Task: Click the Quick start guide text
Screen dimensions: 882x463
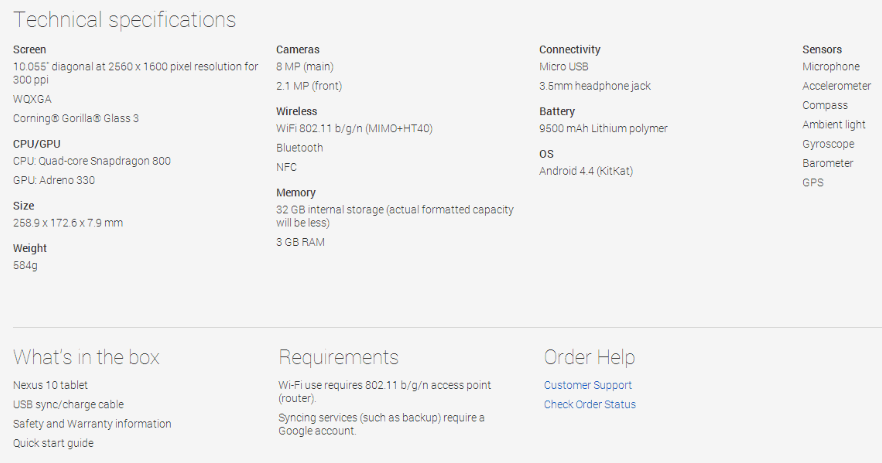Action: 53,443
